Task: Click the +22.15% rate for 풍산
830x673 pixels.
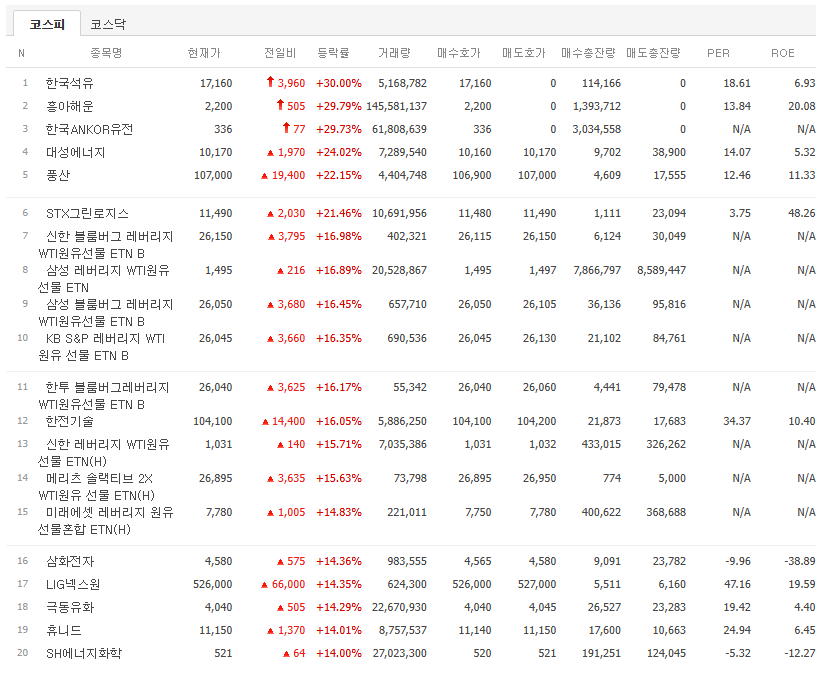Action: click(339, 175)
